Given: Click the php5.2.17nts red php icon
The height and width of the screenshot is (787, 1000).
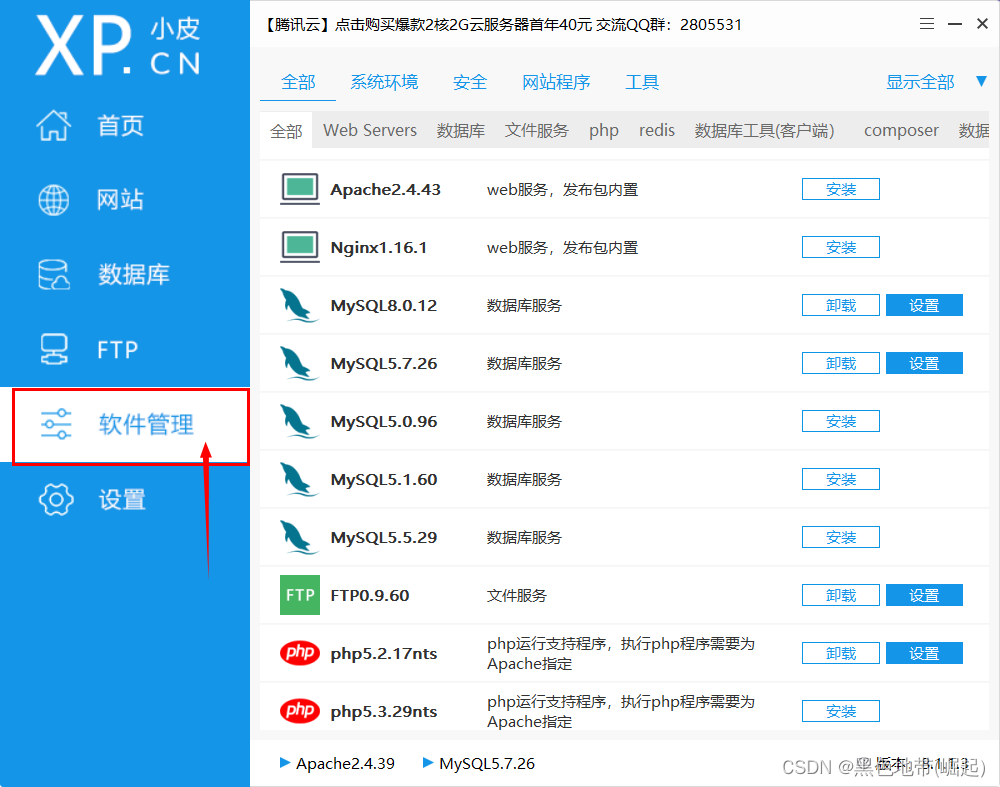Looking at the screenshot, I should [x=300, y=653].
